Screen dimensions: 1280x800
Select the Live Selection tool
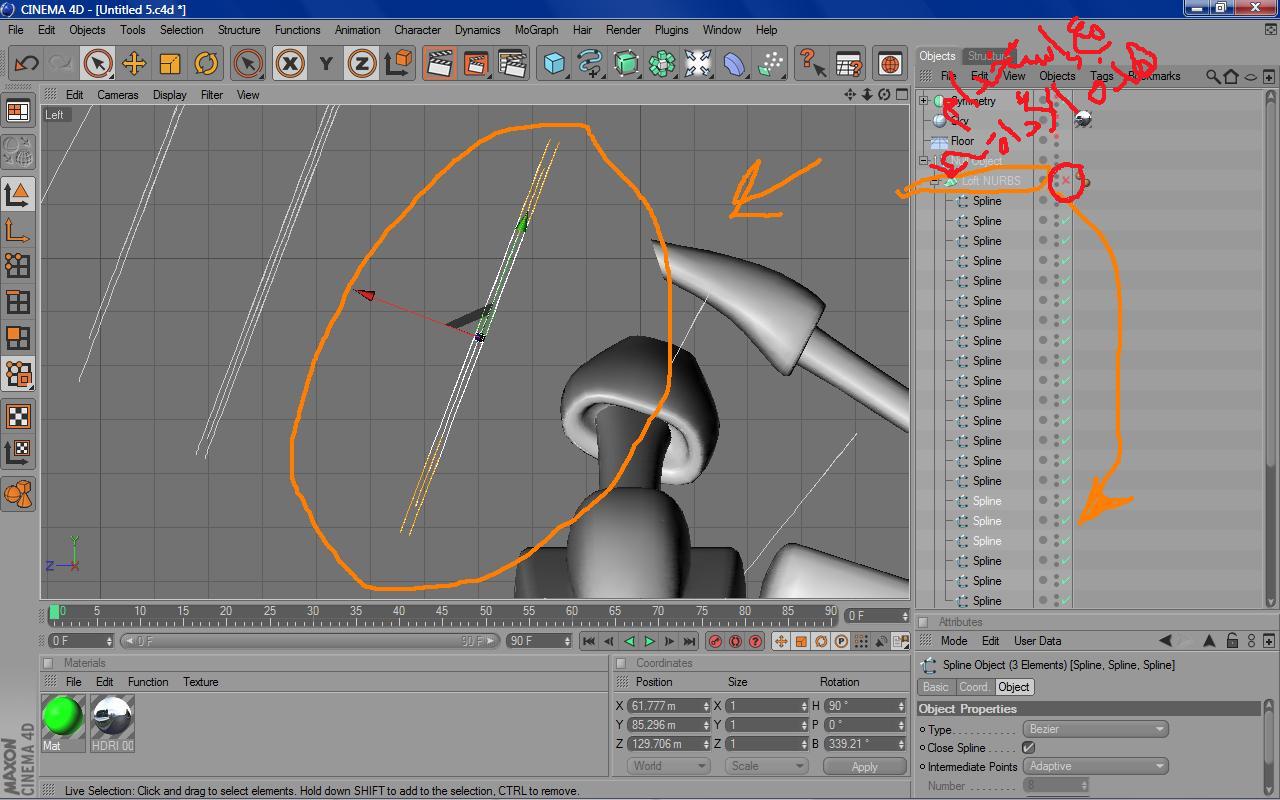point(98,63)
